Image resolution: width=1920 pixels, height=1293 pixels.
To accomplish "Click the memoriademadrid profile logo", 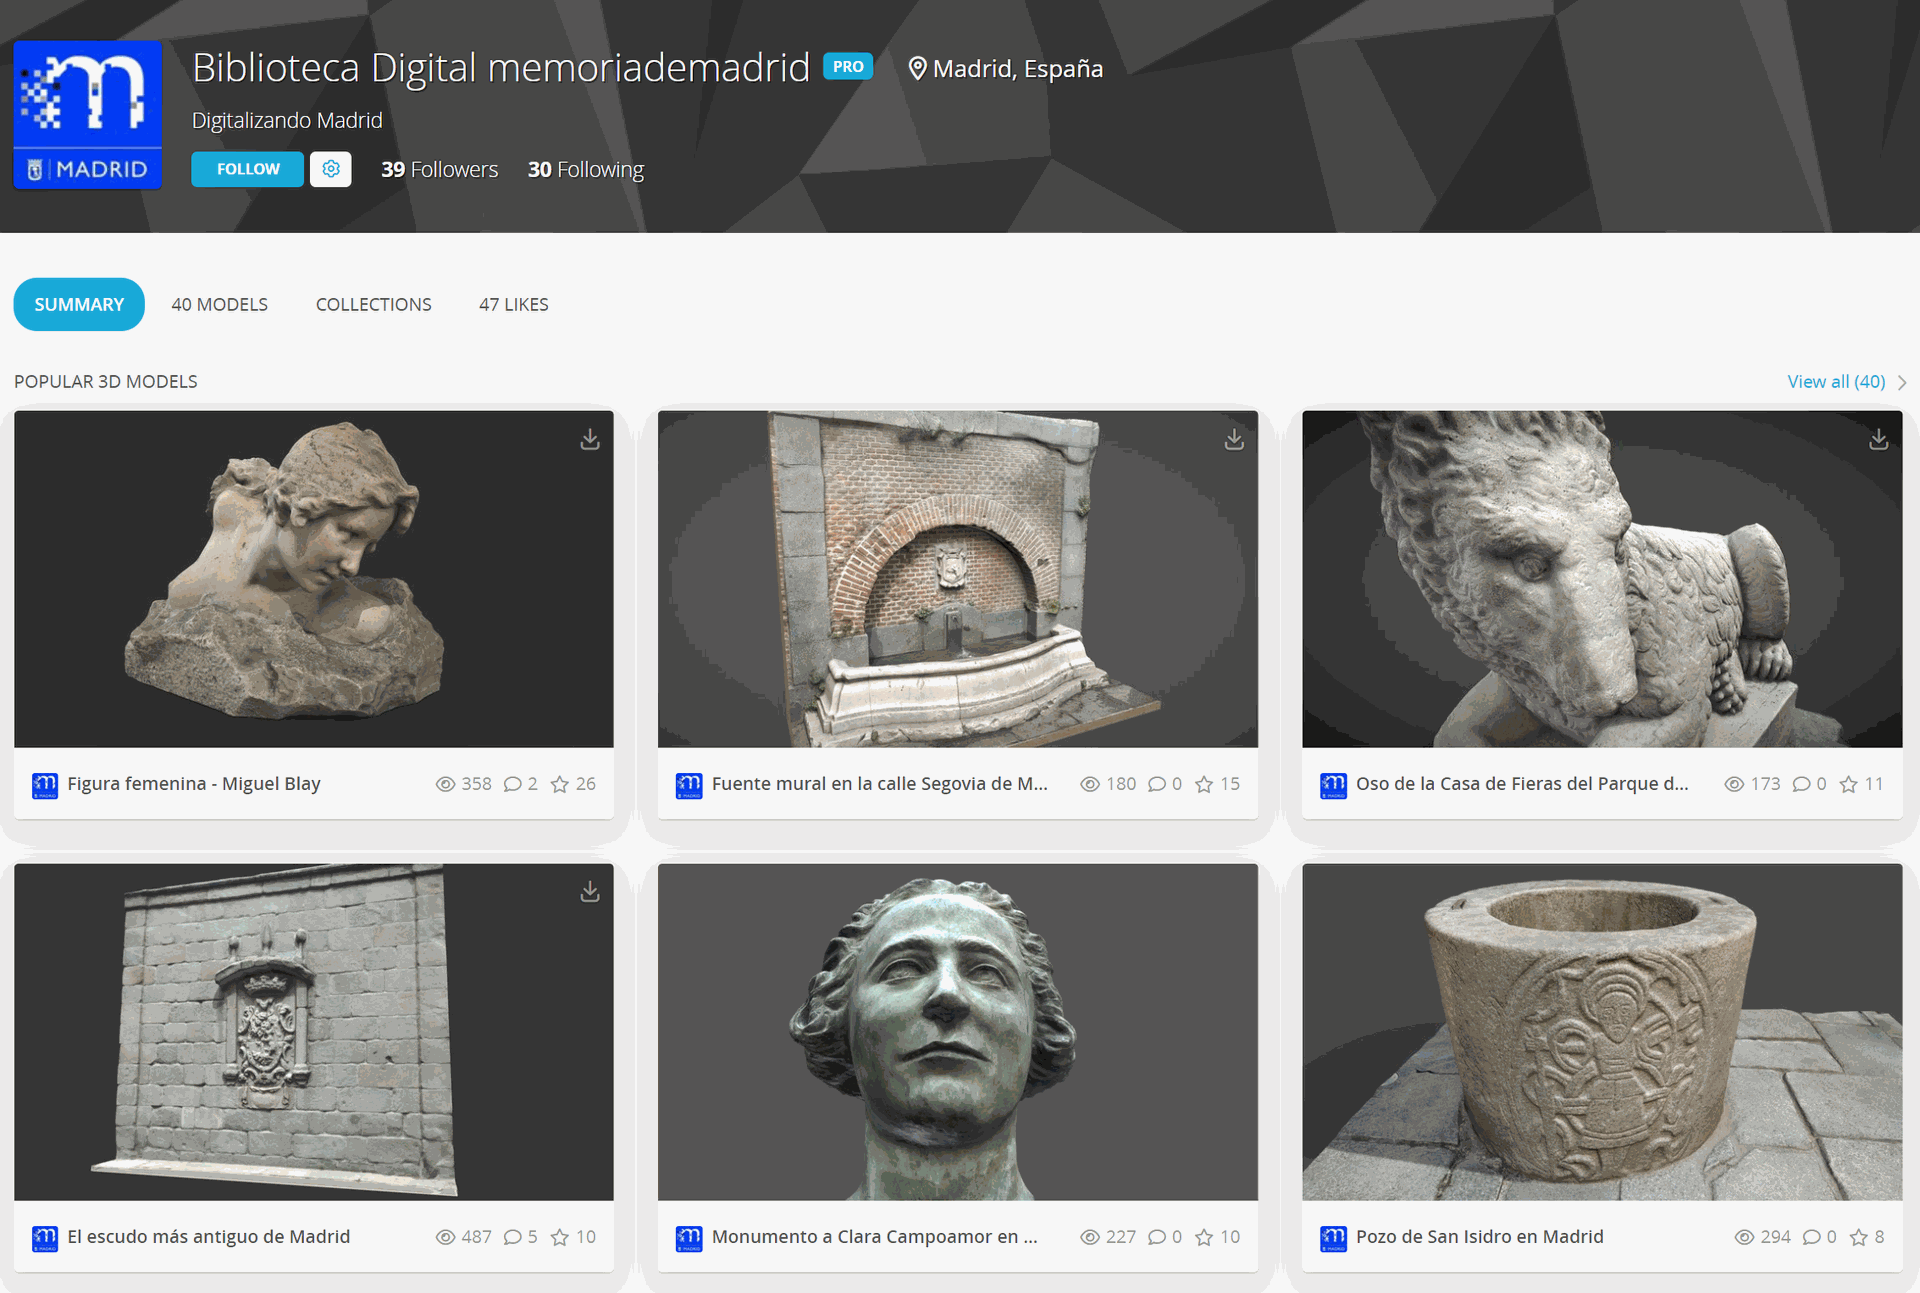I will point(88,114).
